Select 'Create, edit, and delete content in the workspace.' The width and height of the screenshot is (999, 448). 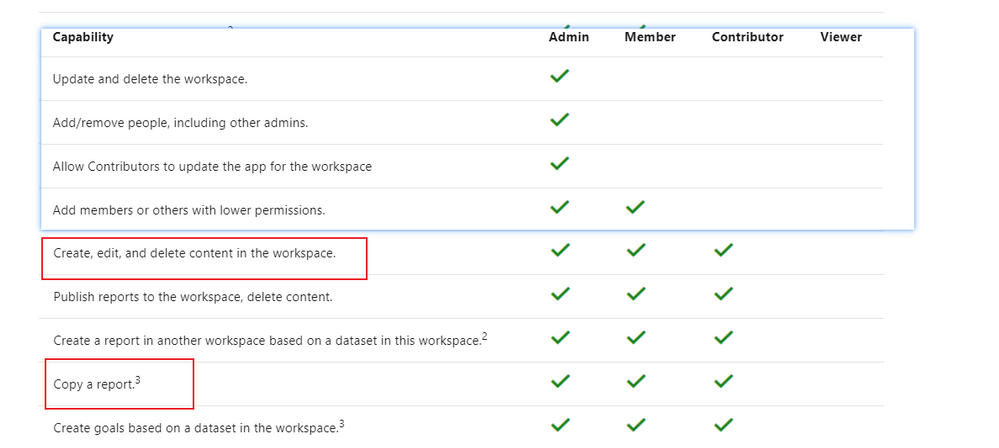click(194, 254)
